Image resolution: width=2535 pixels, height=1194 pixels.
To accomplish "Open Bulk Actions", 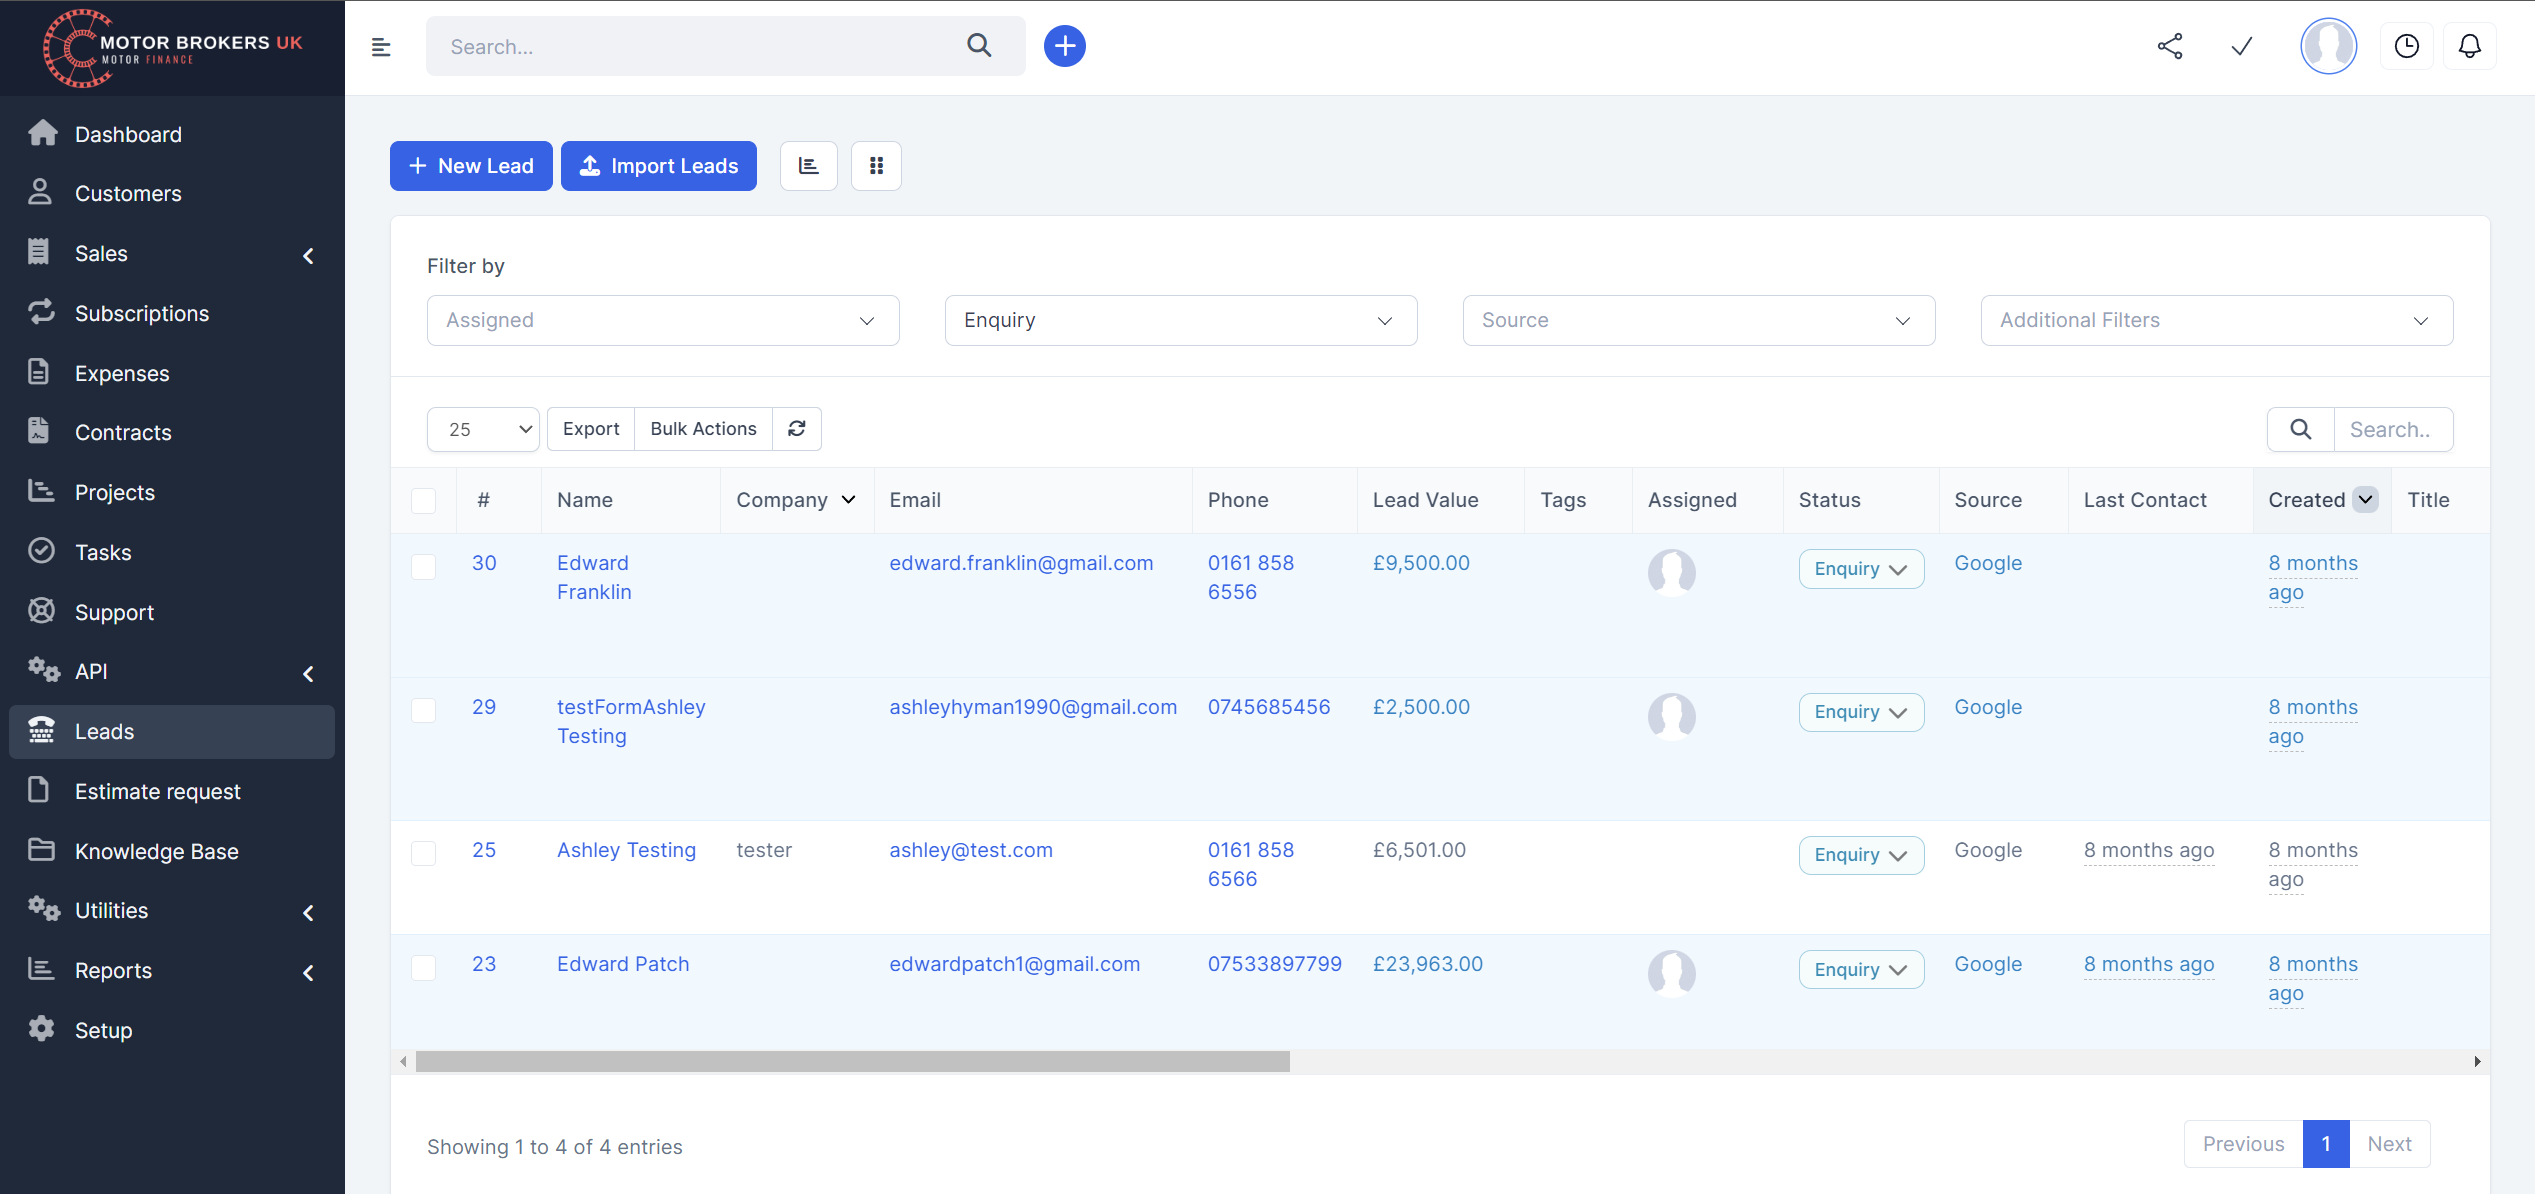I will [x=703, y=429].
